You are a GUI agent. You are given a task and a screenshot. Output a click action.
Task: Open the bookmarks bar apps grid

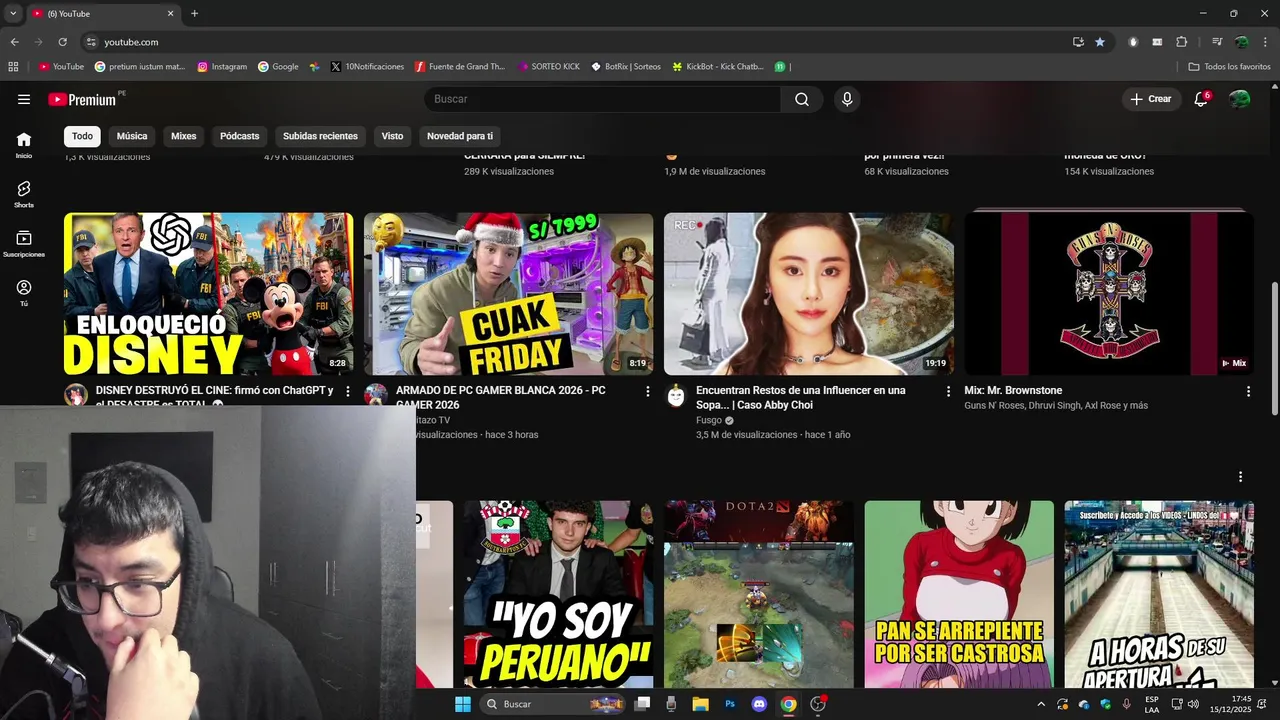pyautogui.click(x=13, y=67)
